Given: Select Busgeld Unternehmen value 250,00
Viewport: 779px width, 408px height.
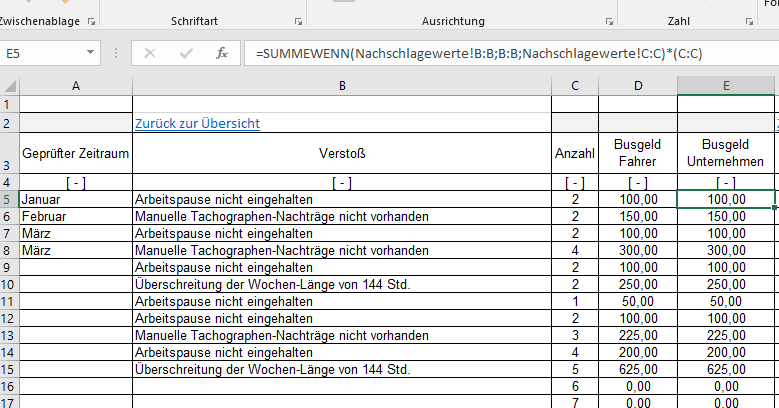Looking at the screenshot, I should [726, 284].
